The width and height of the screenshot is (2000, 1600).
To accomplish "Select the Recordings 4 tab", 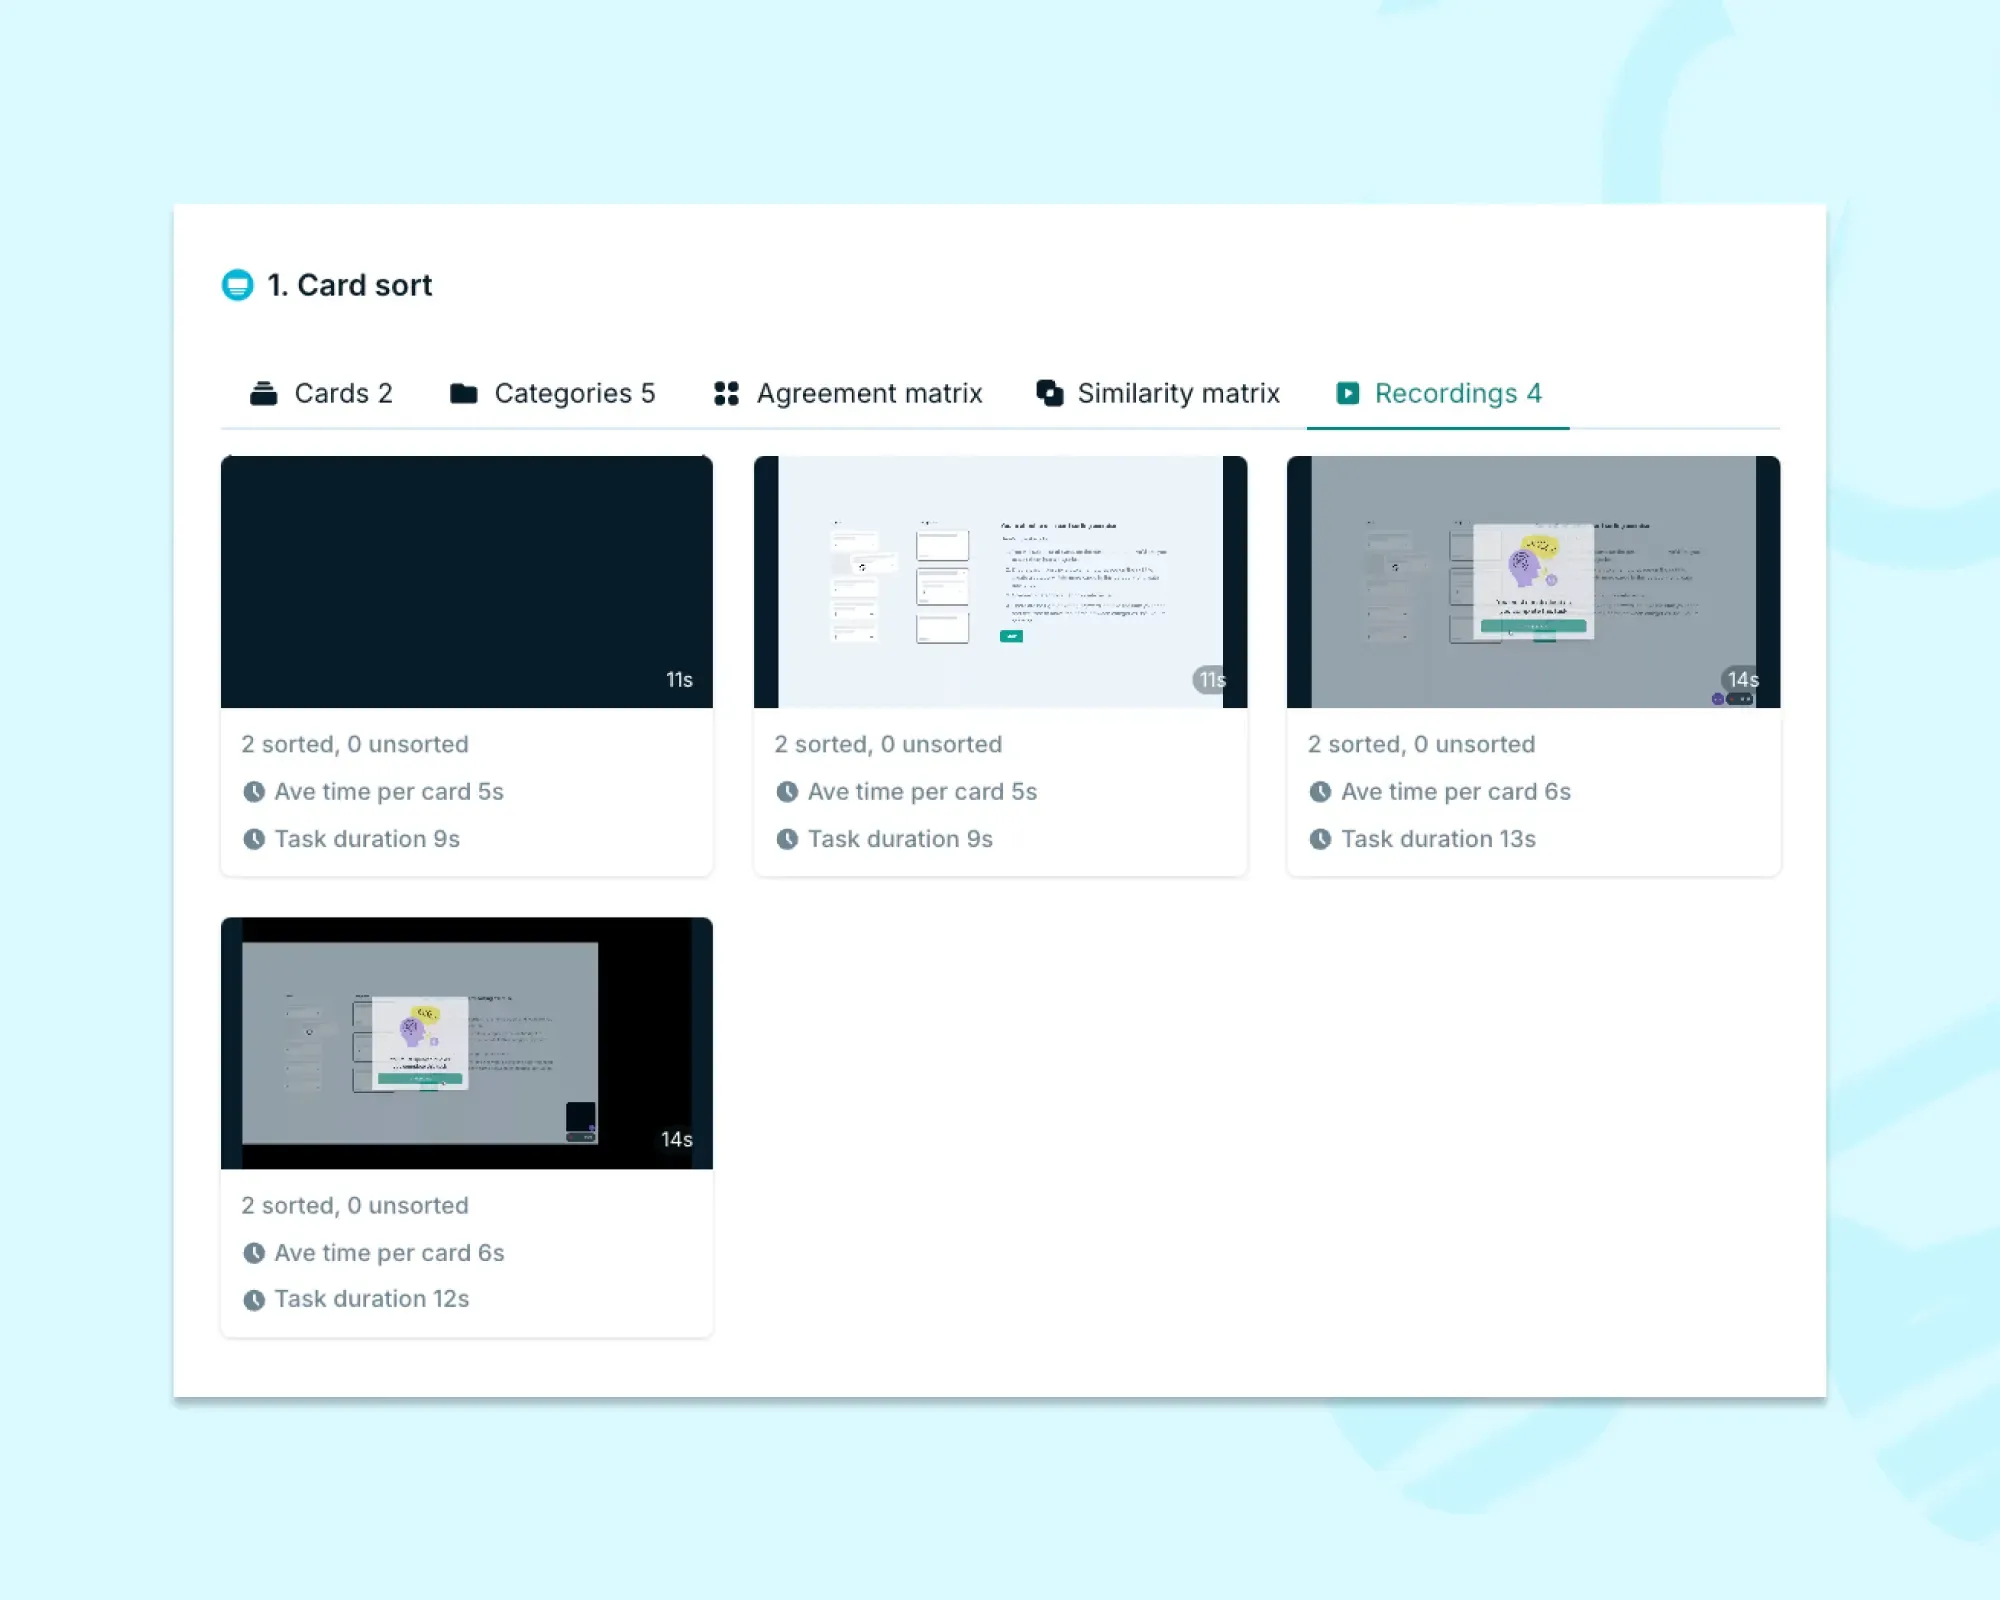I will click(x=1438, y=393).
